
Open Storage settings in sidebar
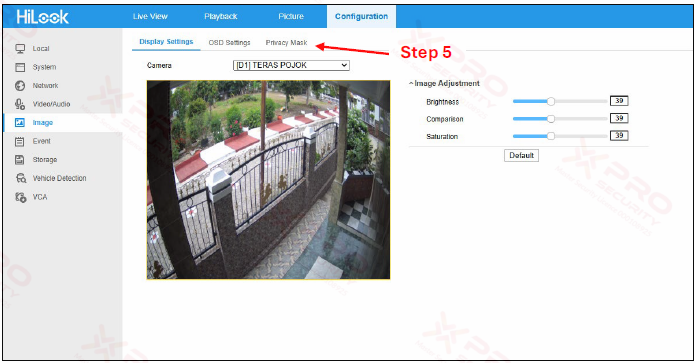(x=45, y=160)
